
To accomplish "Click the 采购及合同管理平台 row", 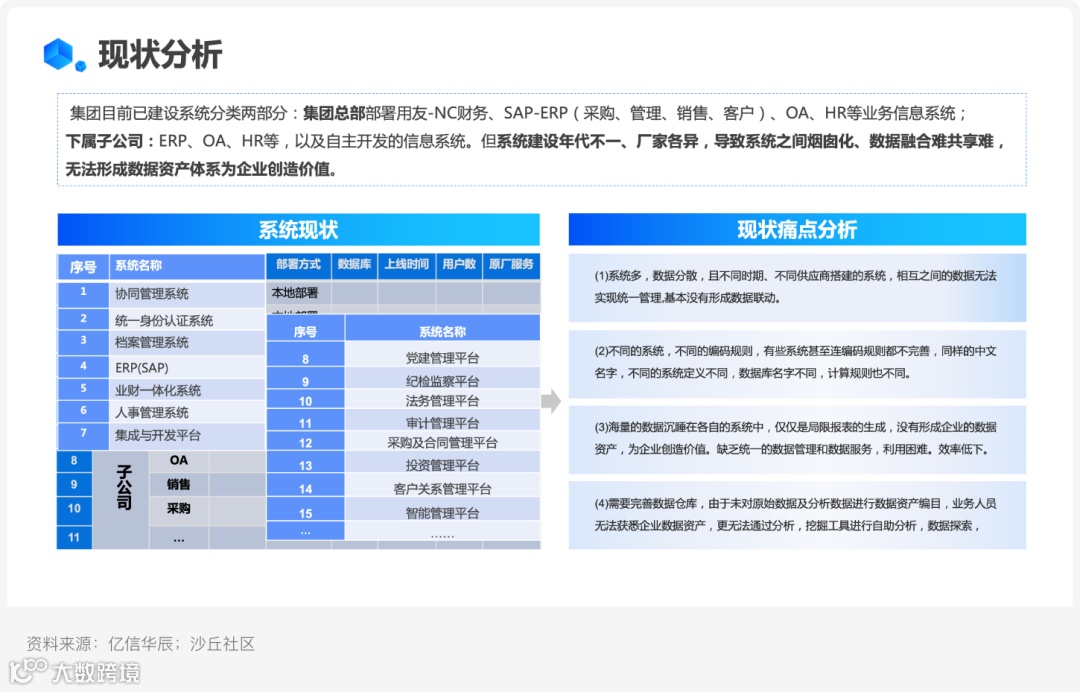I will tap(403, 442).
